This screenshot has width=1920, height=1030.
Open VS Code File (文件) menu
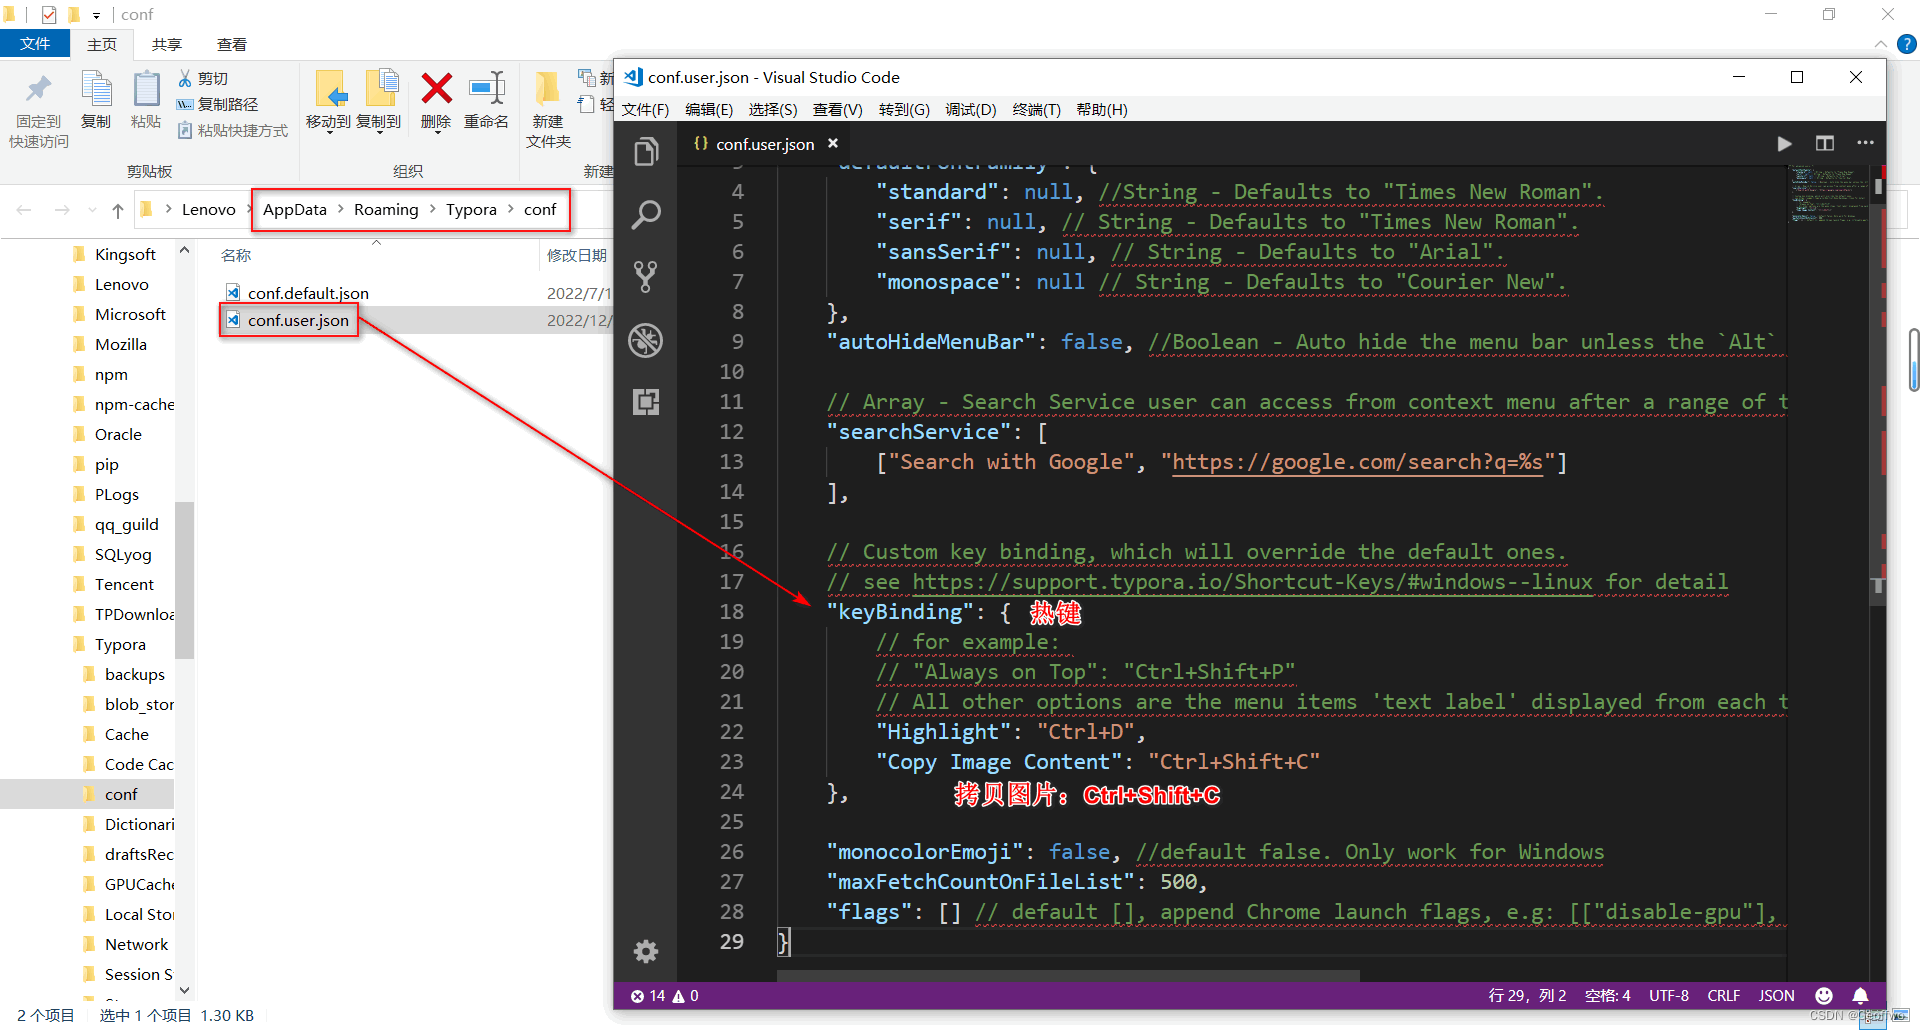click(x=645, y=110)
